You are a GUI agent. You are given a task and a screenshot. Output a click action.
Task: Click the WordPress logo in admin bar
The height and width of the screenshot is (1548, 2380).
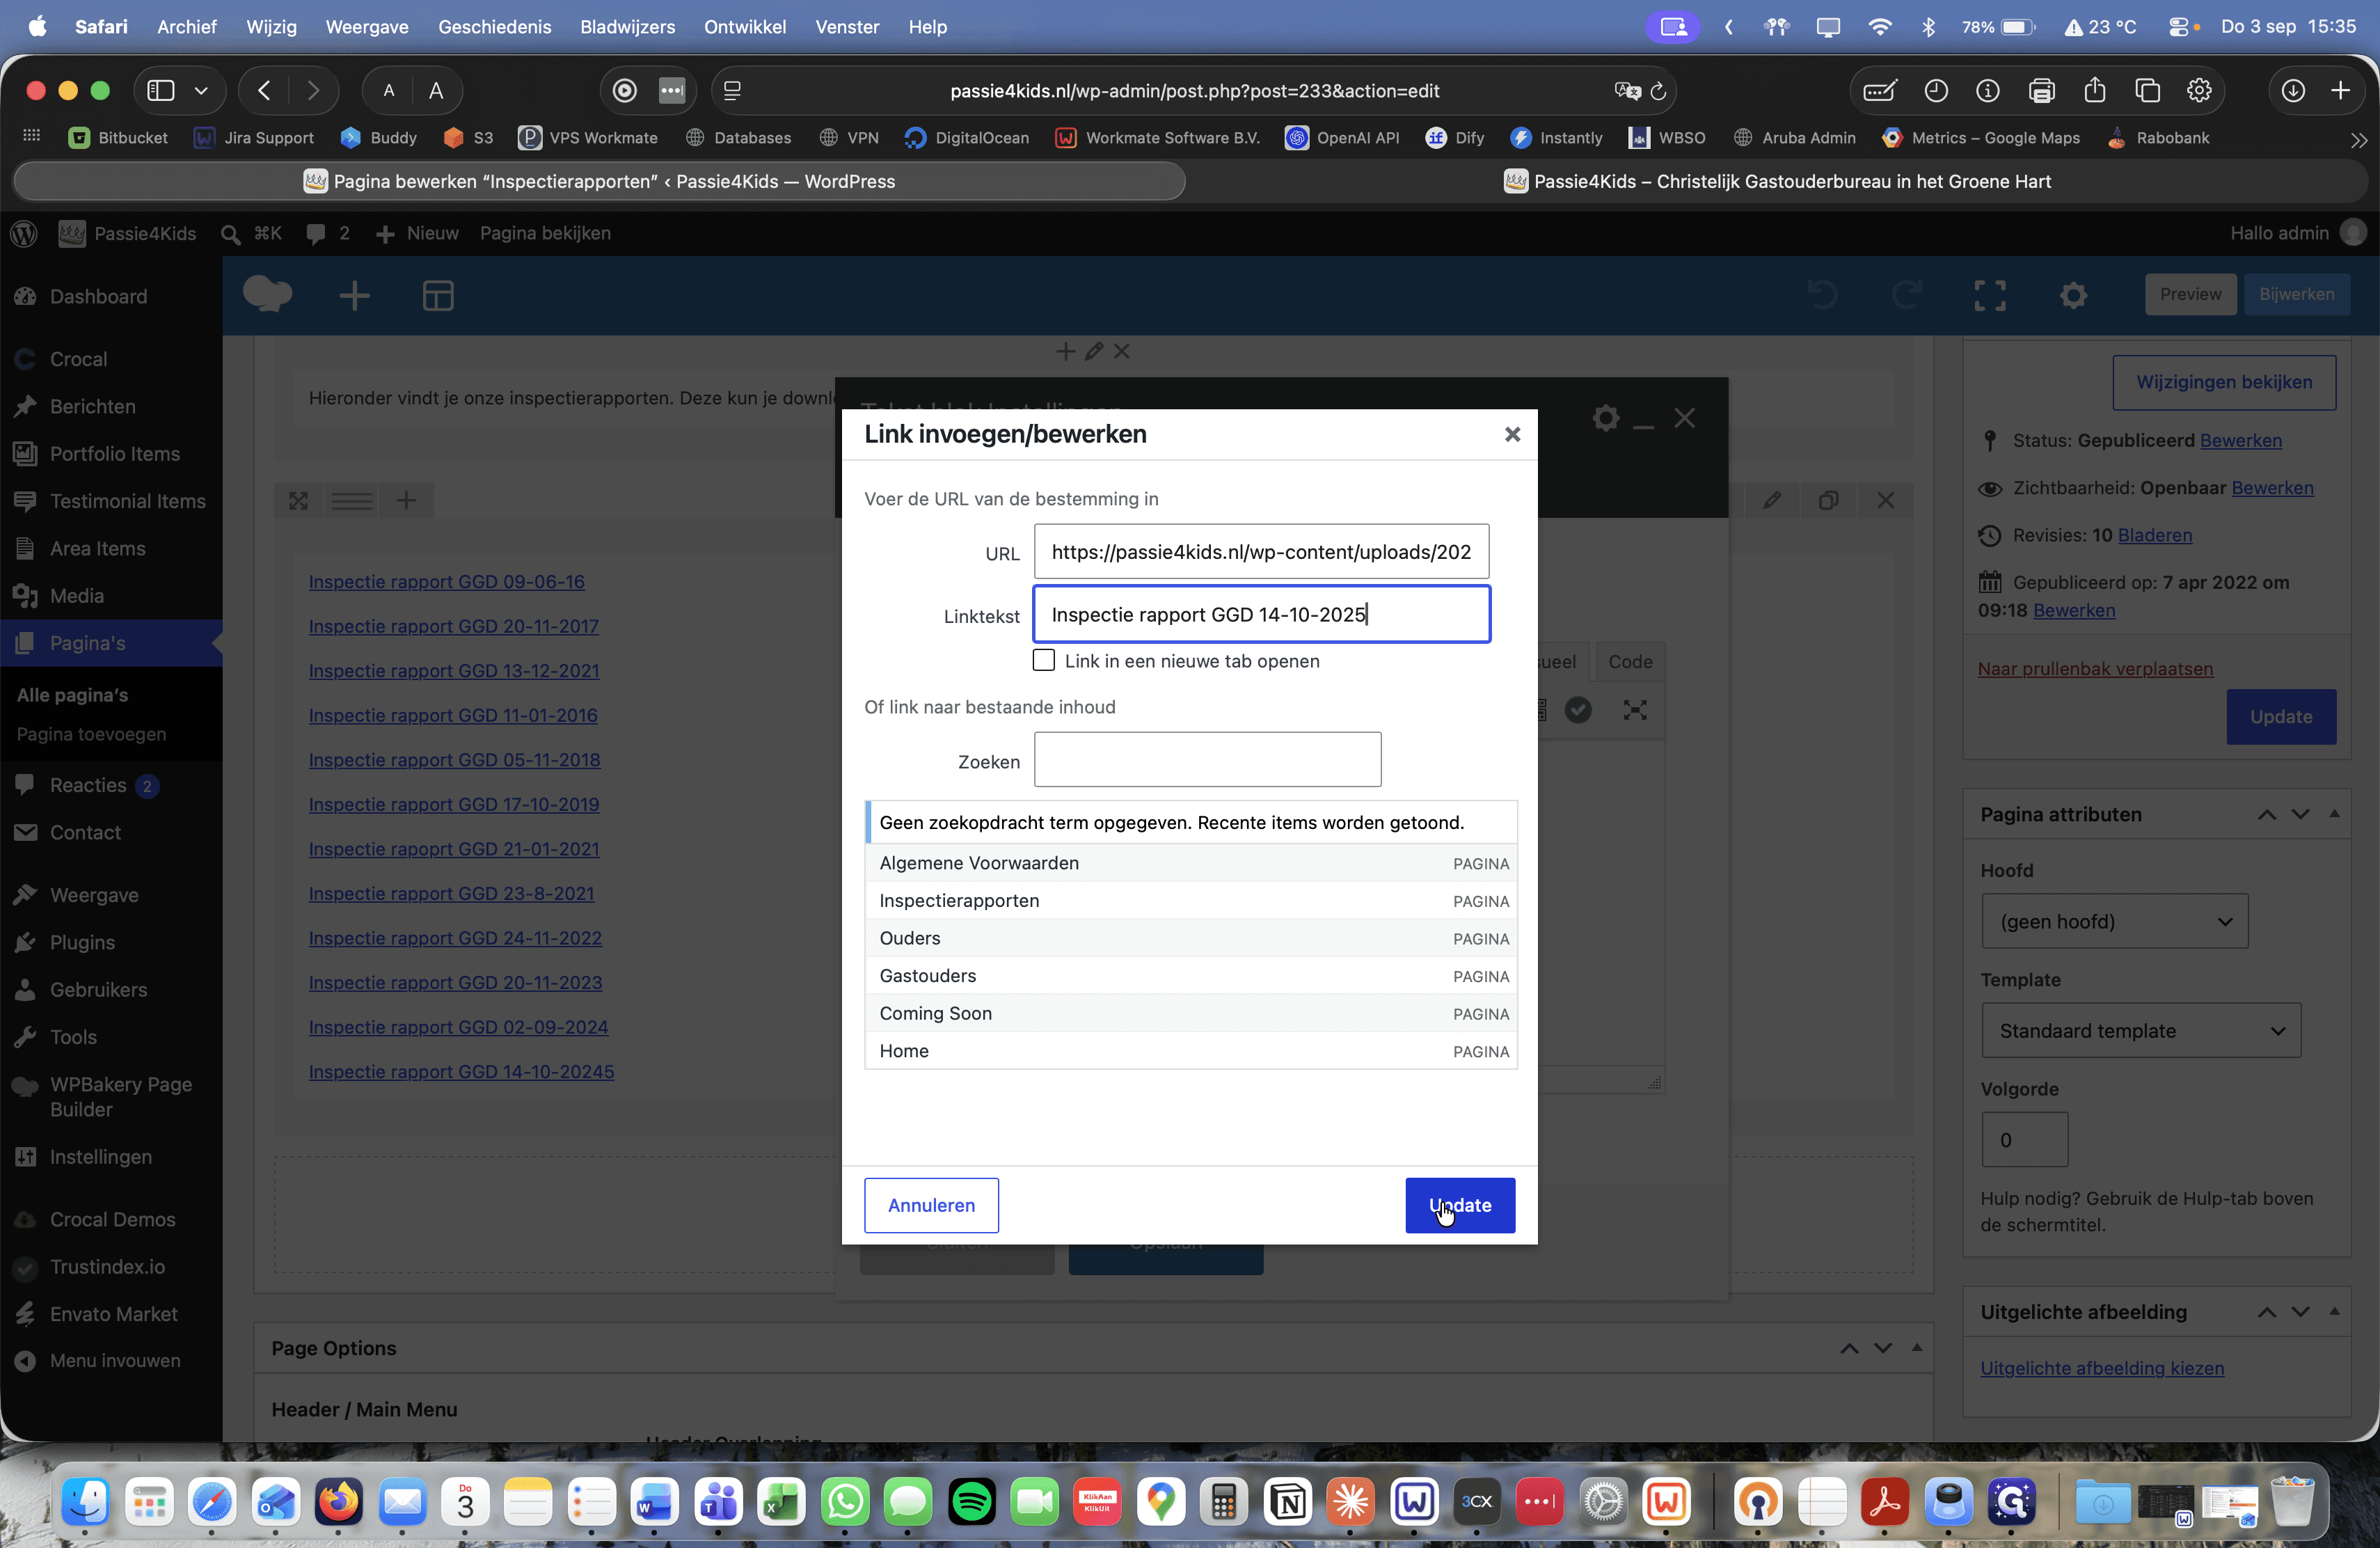point(24,233)
